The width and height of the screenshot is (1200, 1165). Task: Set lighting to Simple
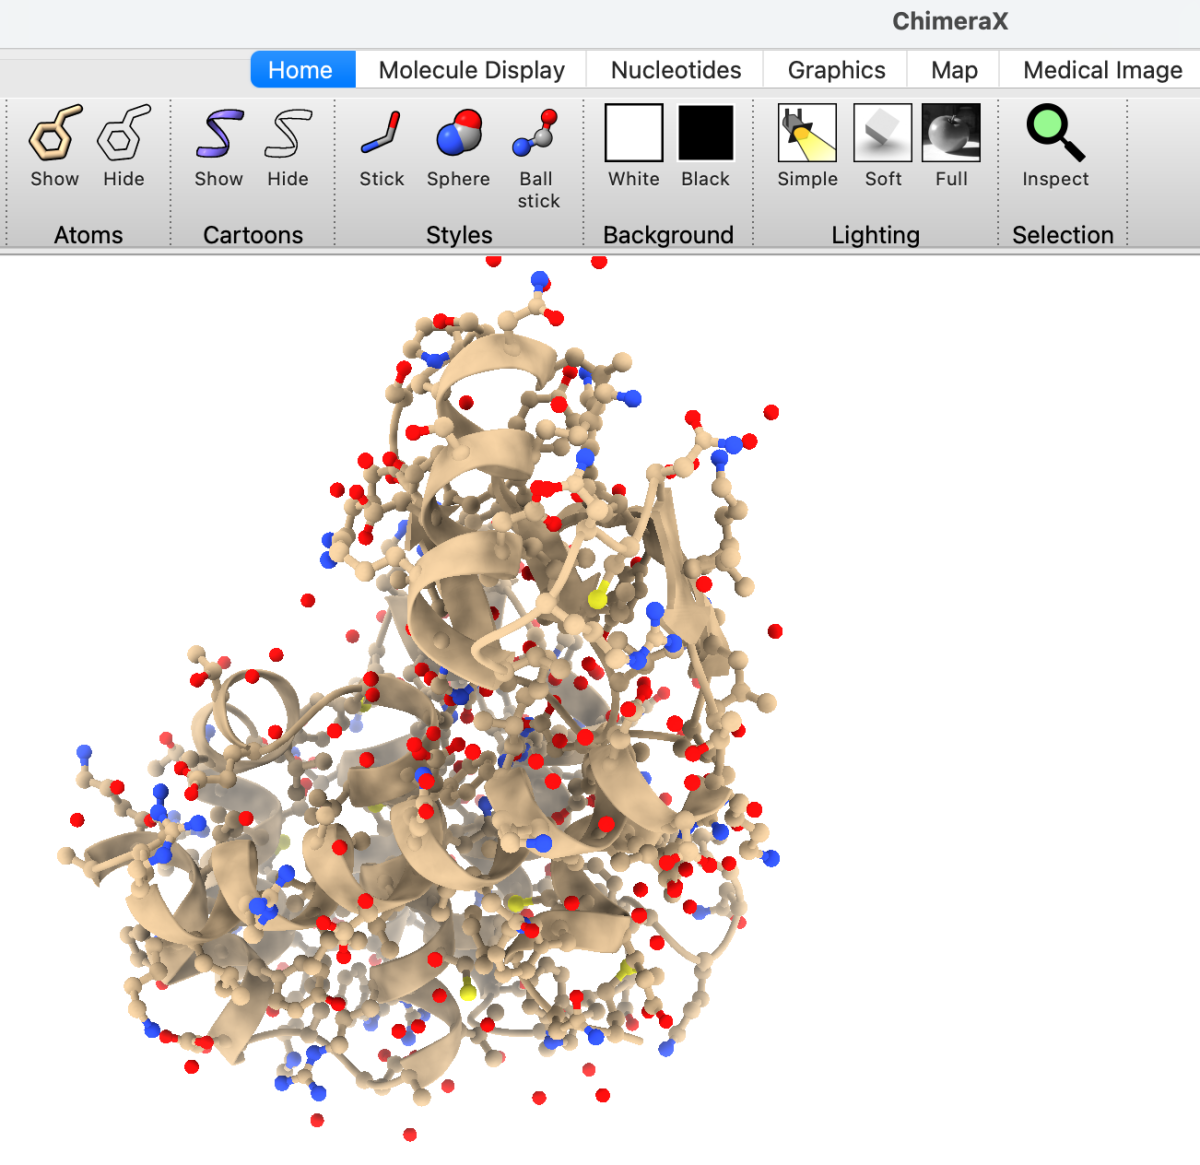[x=808, y=133]
